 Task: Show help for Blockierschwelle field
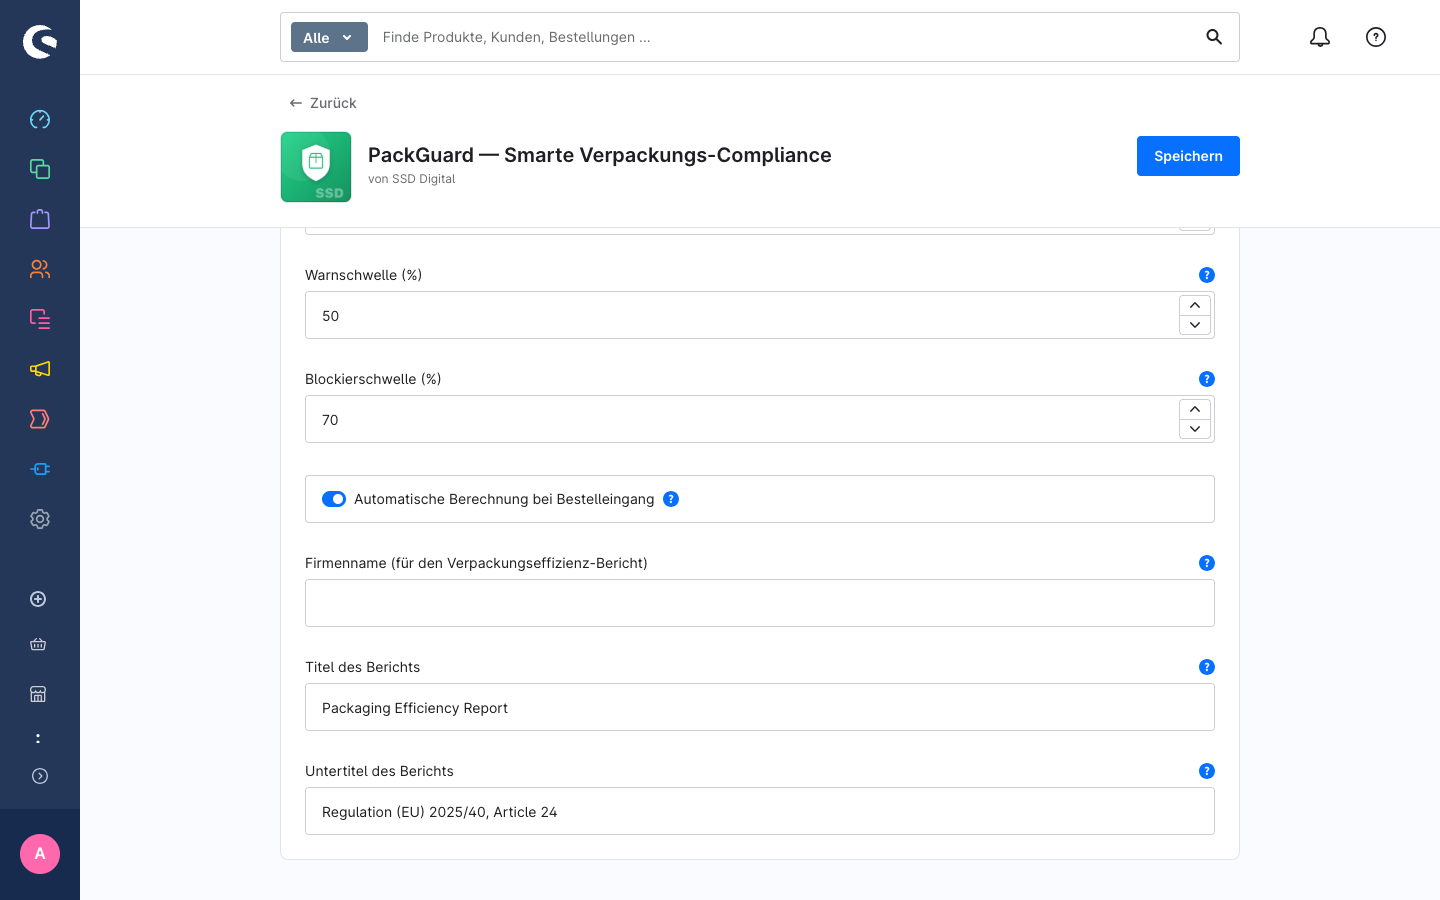click(1207, 379)
